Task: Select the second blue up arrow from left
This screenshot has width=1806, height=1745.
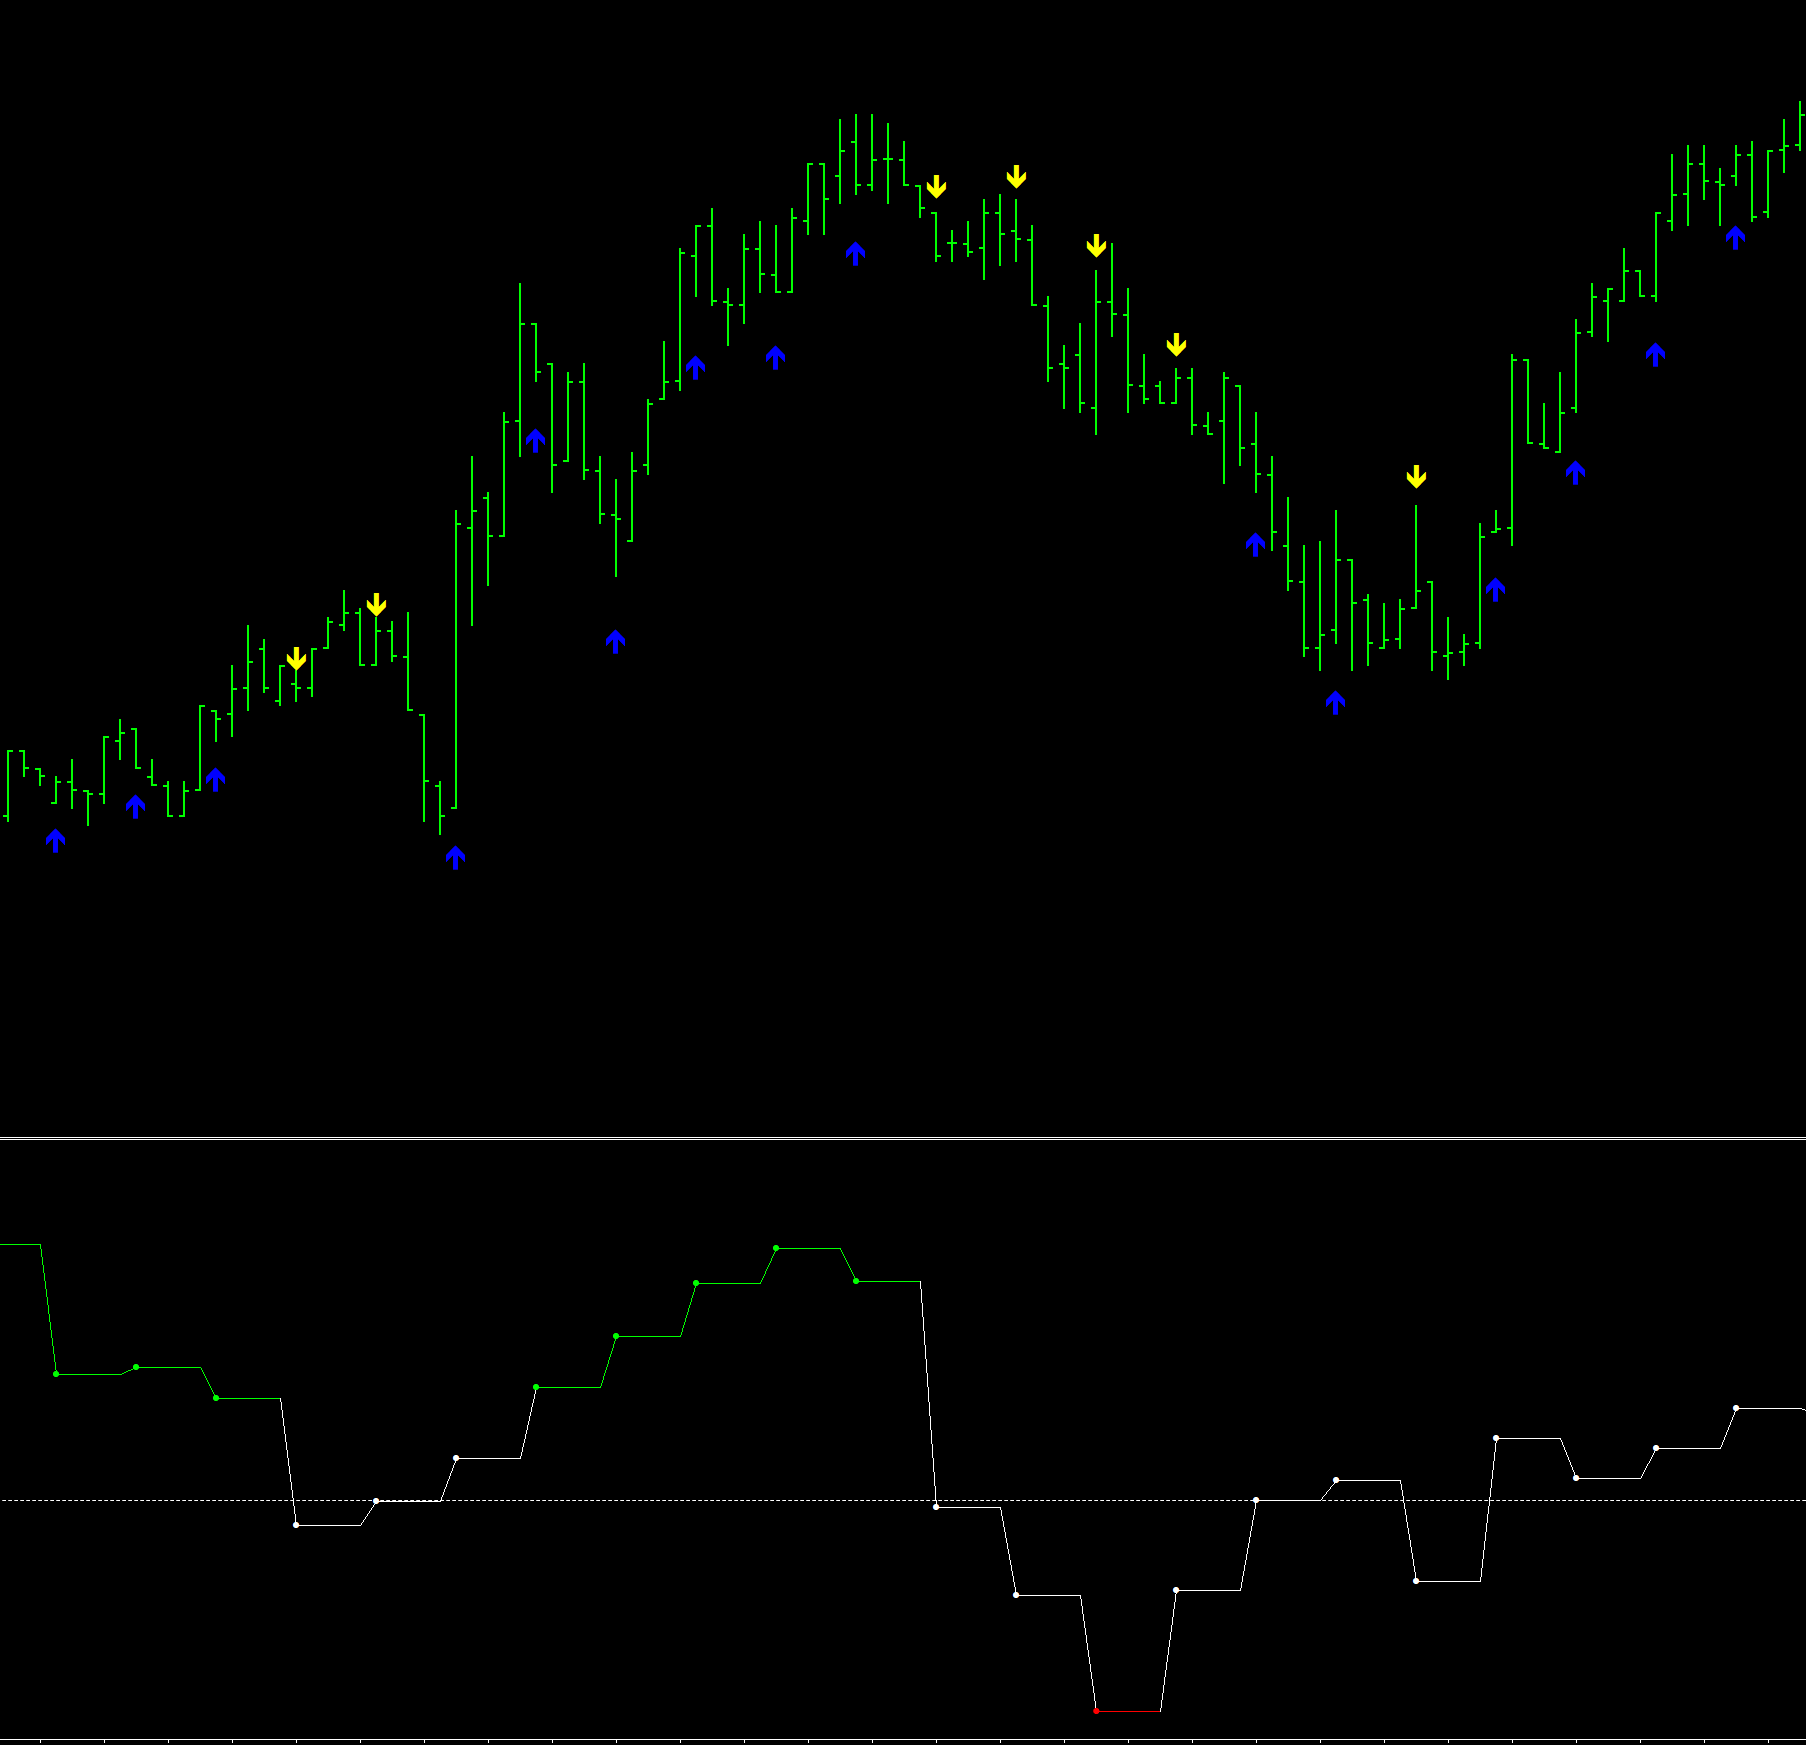Action: point(136,806)
